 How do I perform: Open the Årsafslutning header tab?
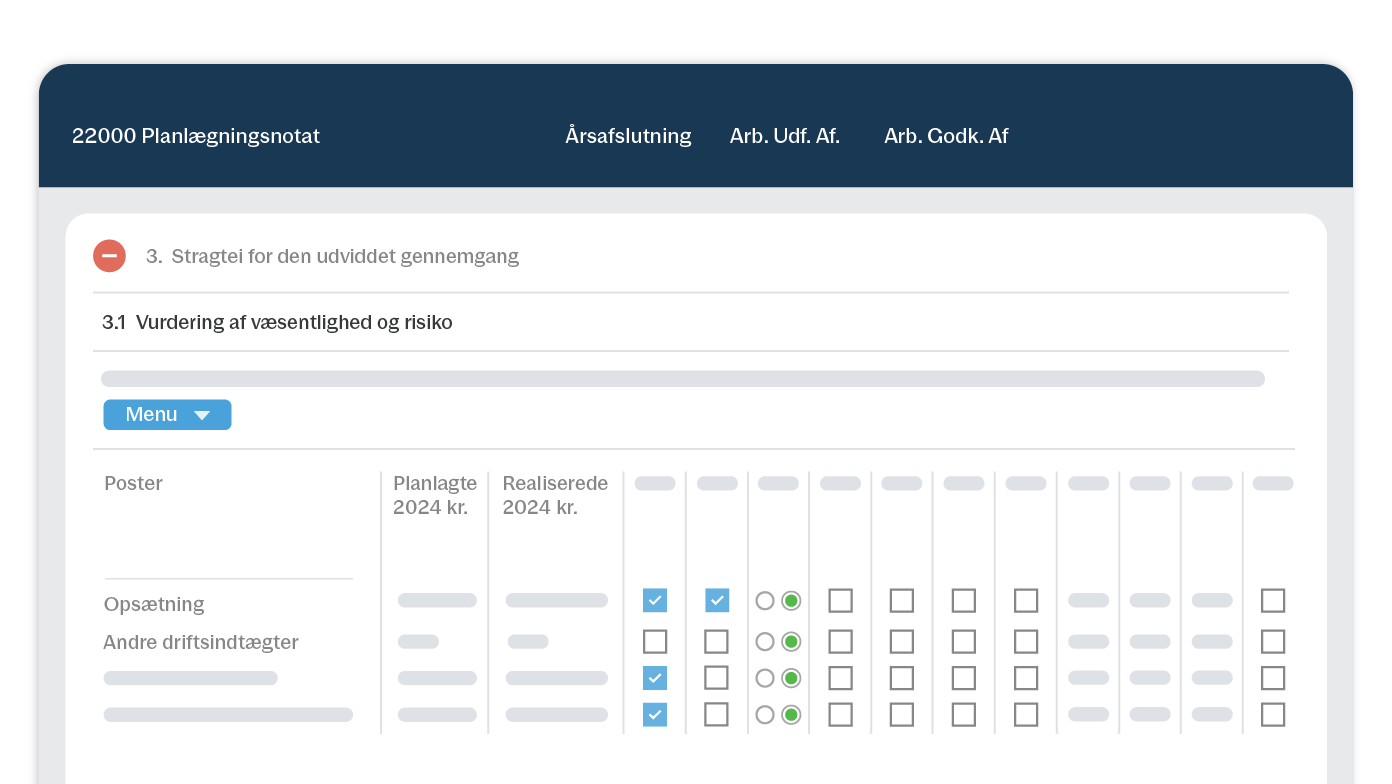click(x=628, y=136)
